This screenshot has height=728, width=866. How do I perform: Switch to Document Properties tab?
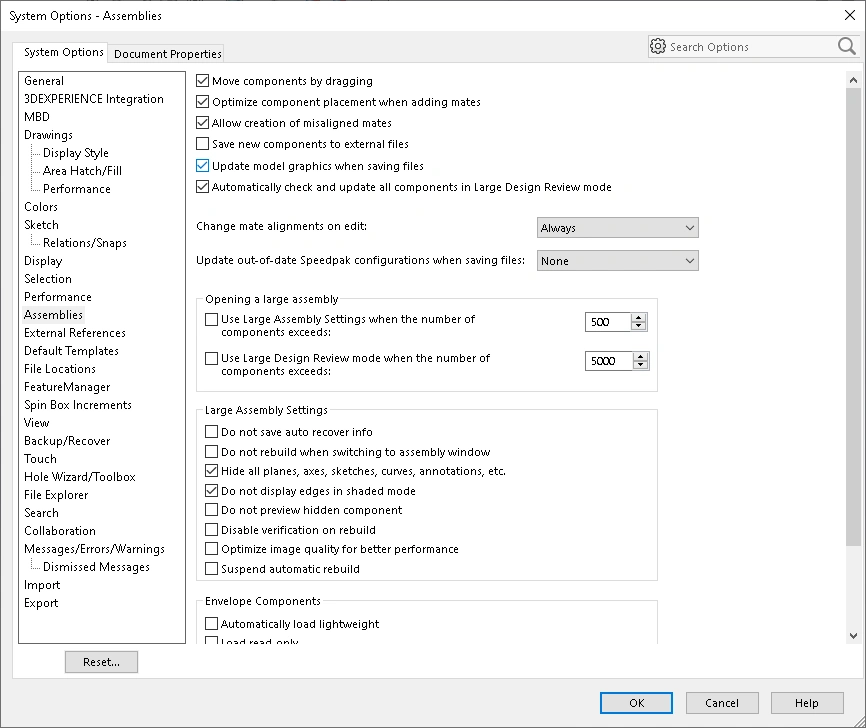[x=168, y=54]
